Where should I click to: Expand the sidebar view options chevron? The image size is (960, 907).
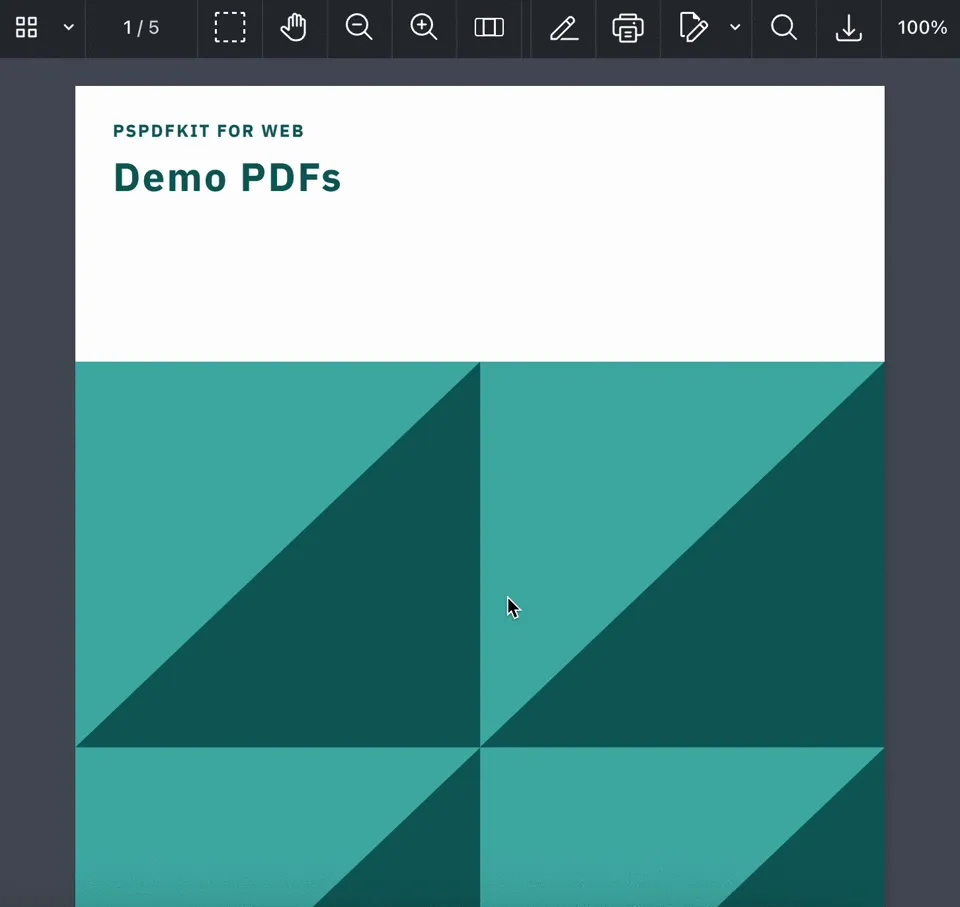68,28
